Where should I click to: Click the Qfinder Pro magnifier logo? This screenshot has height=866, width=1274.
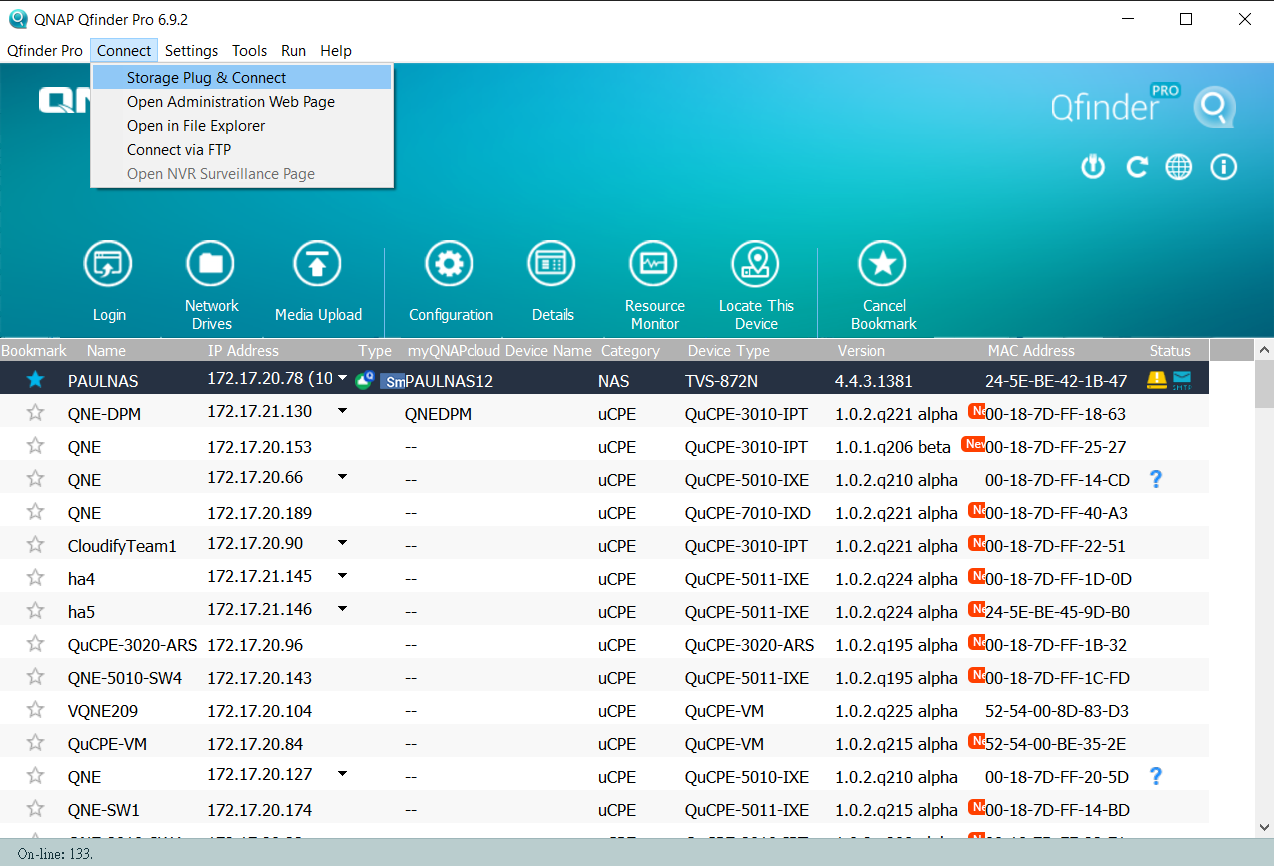pyautogui.click(x=1214, y=107)
